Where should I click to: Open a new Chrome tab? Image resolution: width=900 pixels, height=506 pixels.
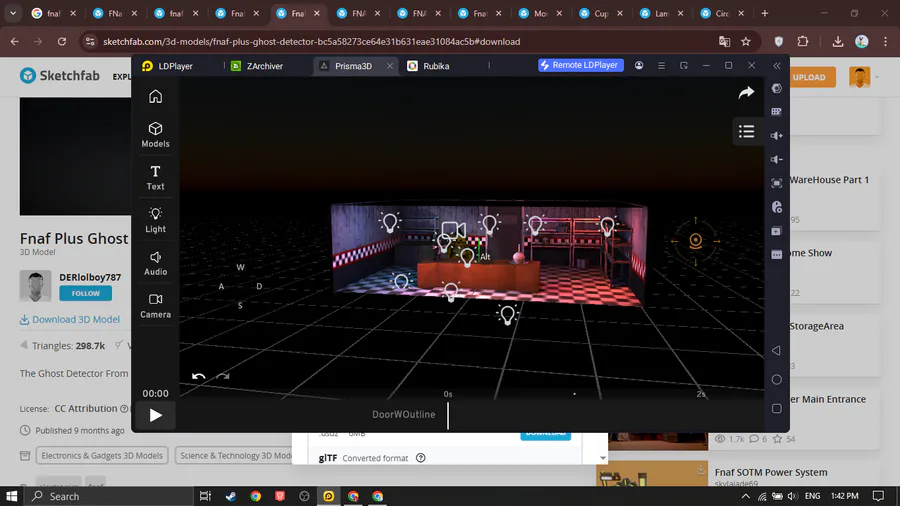point(765,13)
